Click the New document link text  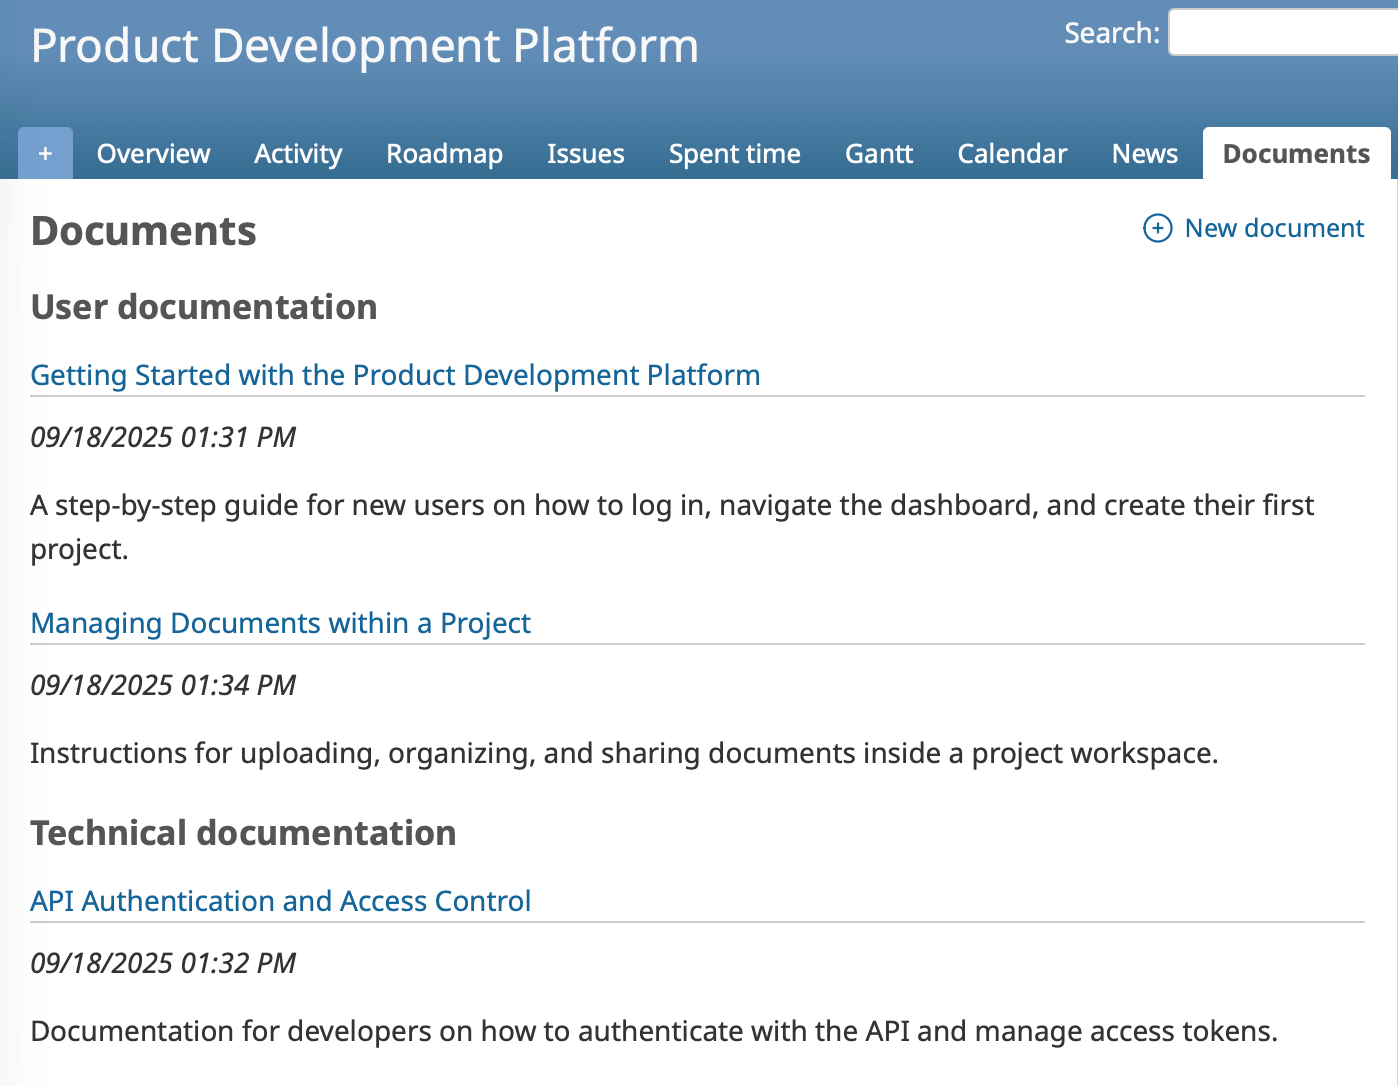coord(1274,228)
